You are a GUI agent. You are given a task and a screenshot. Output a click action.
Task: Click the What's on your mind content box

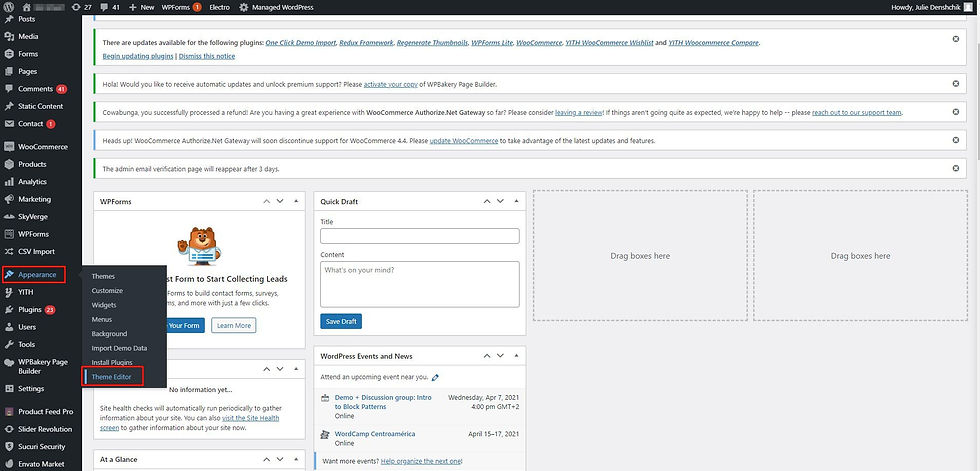coord(419,284)
